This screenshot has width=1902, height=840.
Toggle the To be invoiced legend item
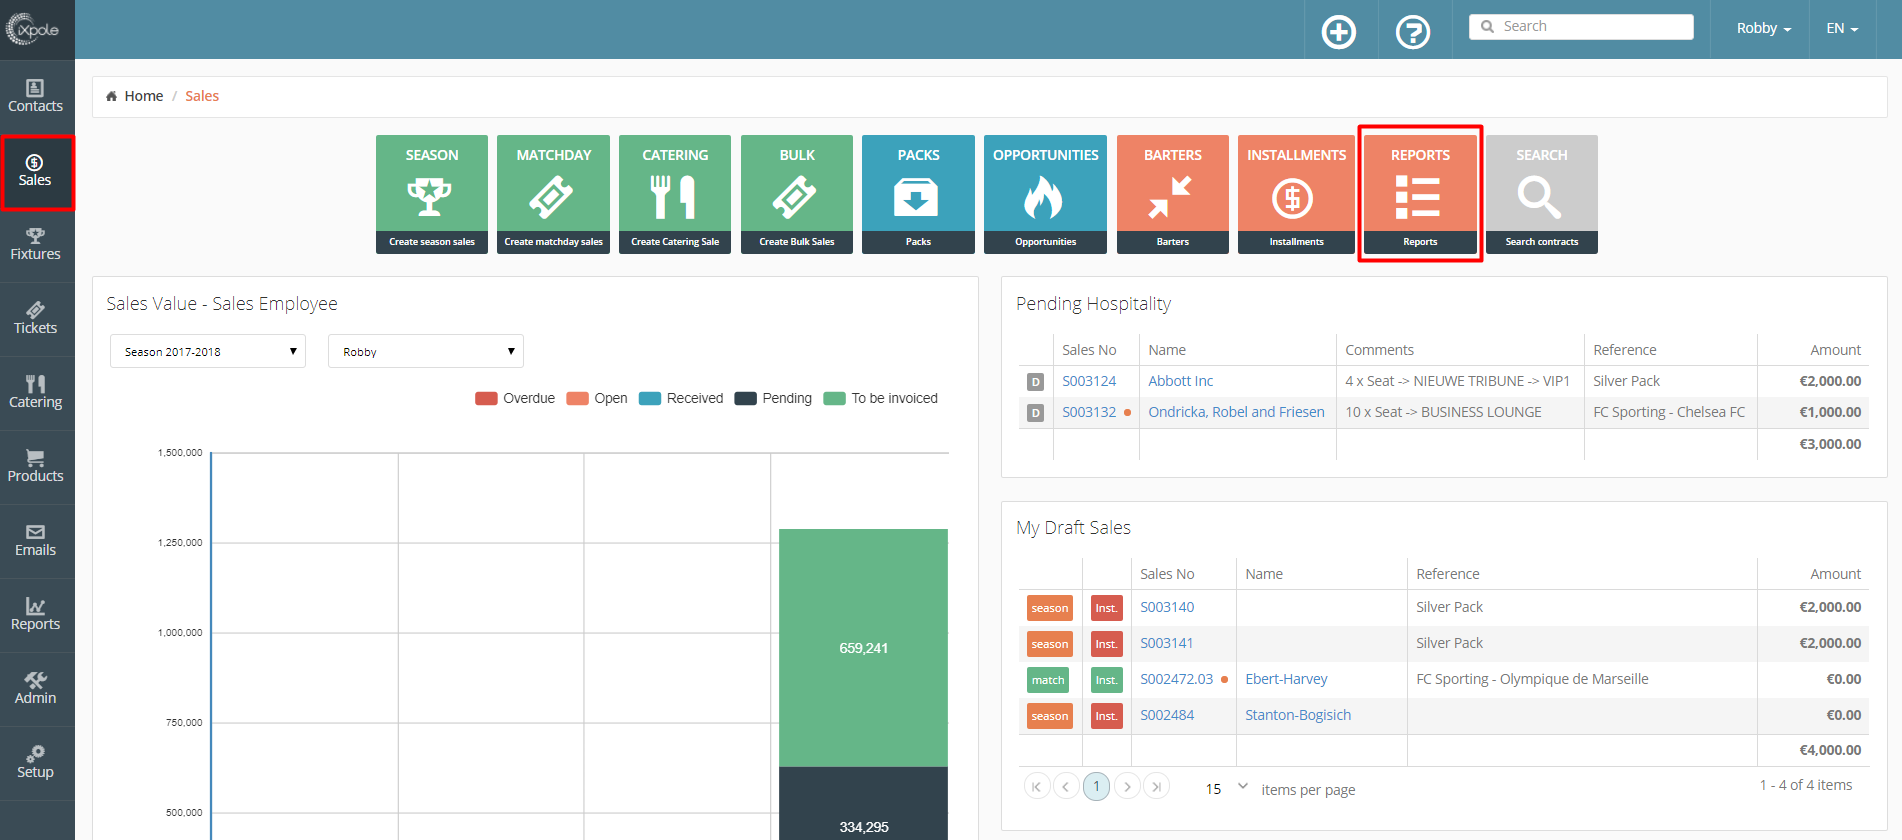coord(881,398)
